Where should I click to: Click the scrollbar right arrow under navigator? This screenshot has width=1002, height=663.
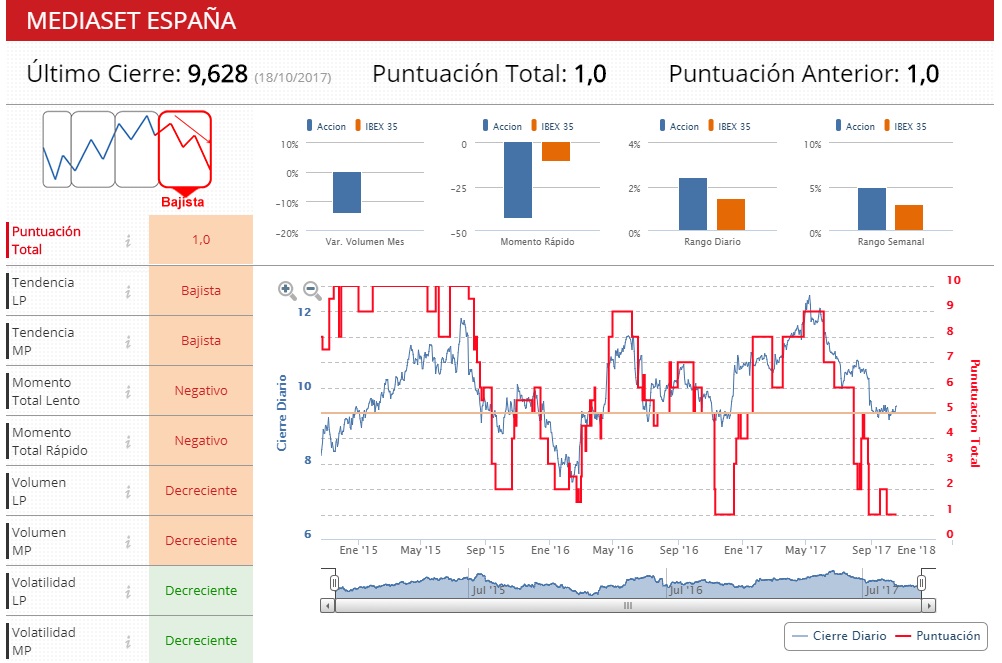point(929,605)
